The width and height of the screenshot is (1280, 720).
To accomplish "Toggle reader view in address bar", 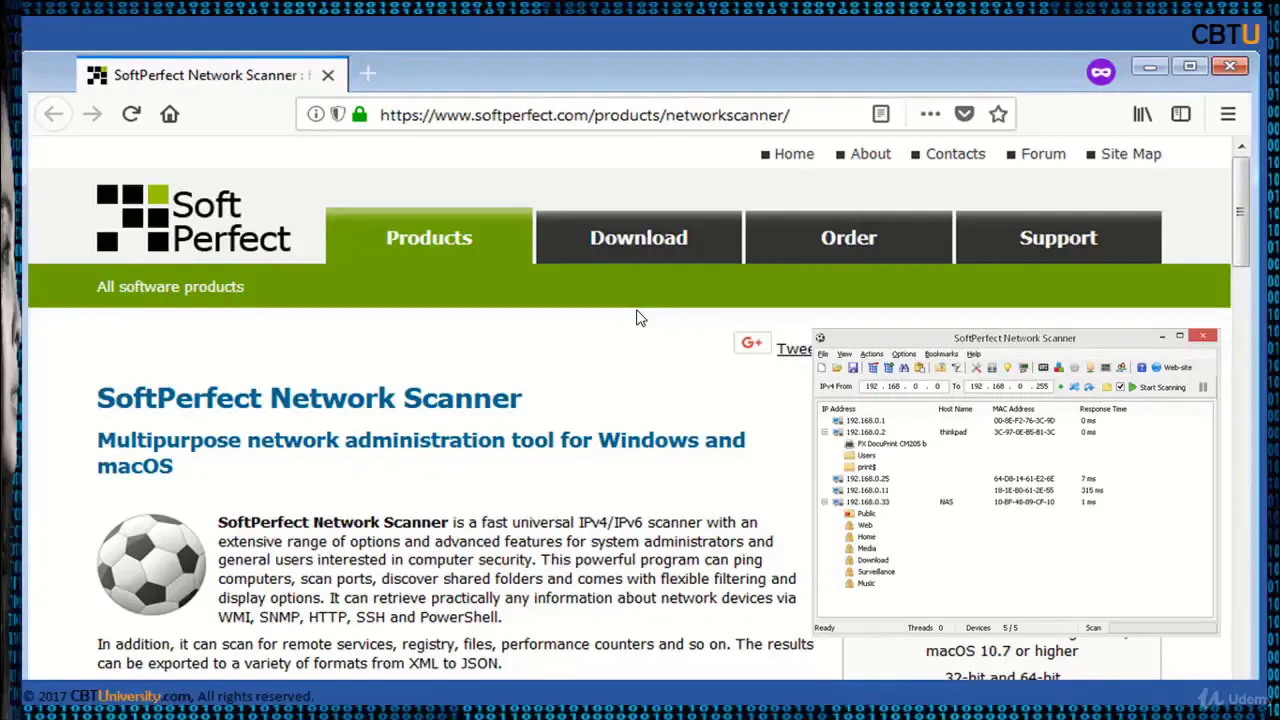I will 881,114.
